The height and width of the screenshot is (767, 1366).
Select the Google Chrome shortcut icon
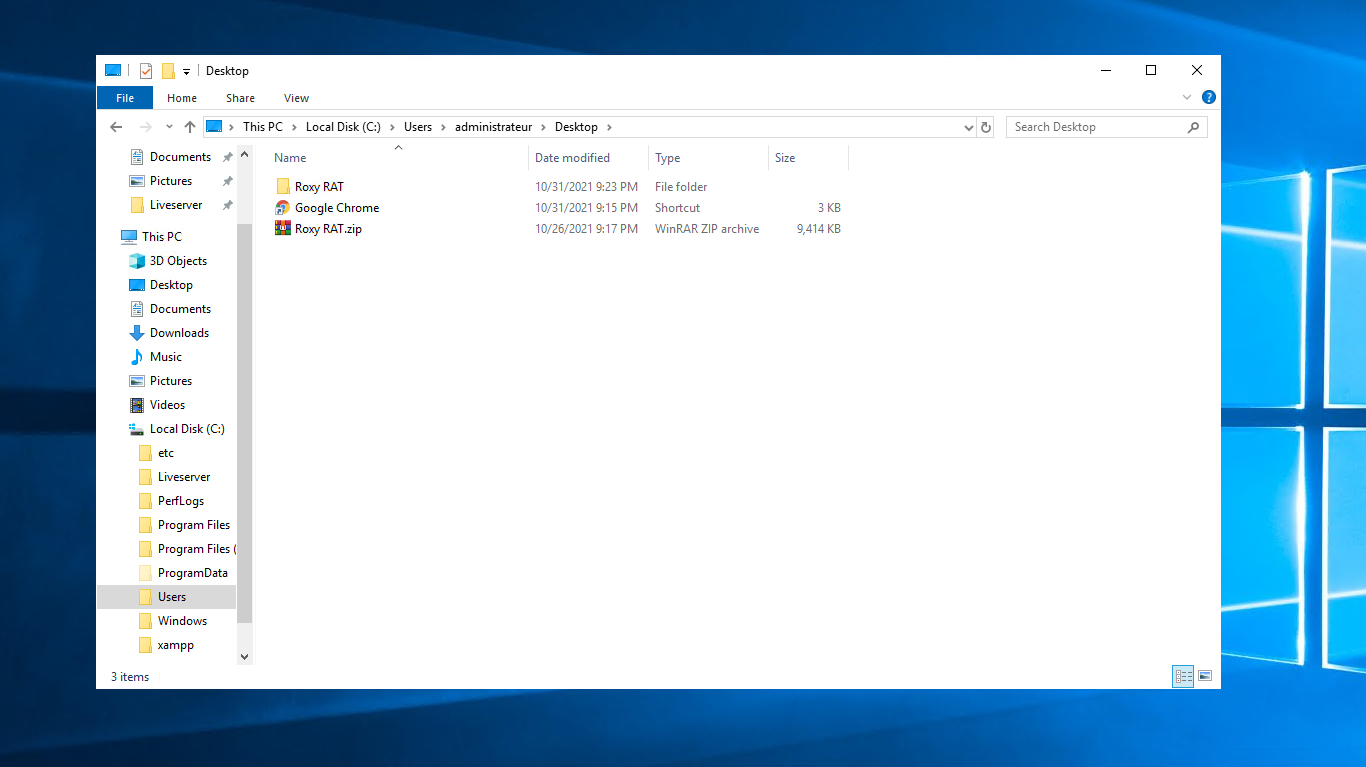tap(283, 208)
